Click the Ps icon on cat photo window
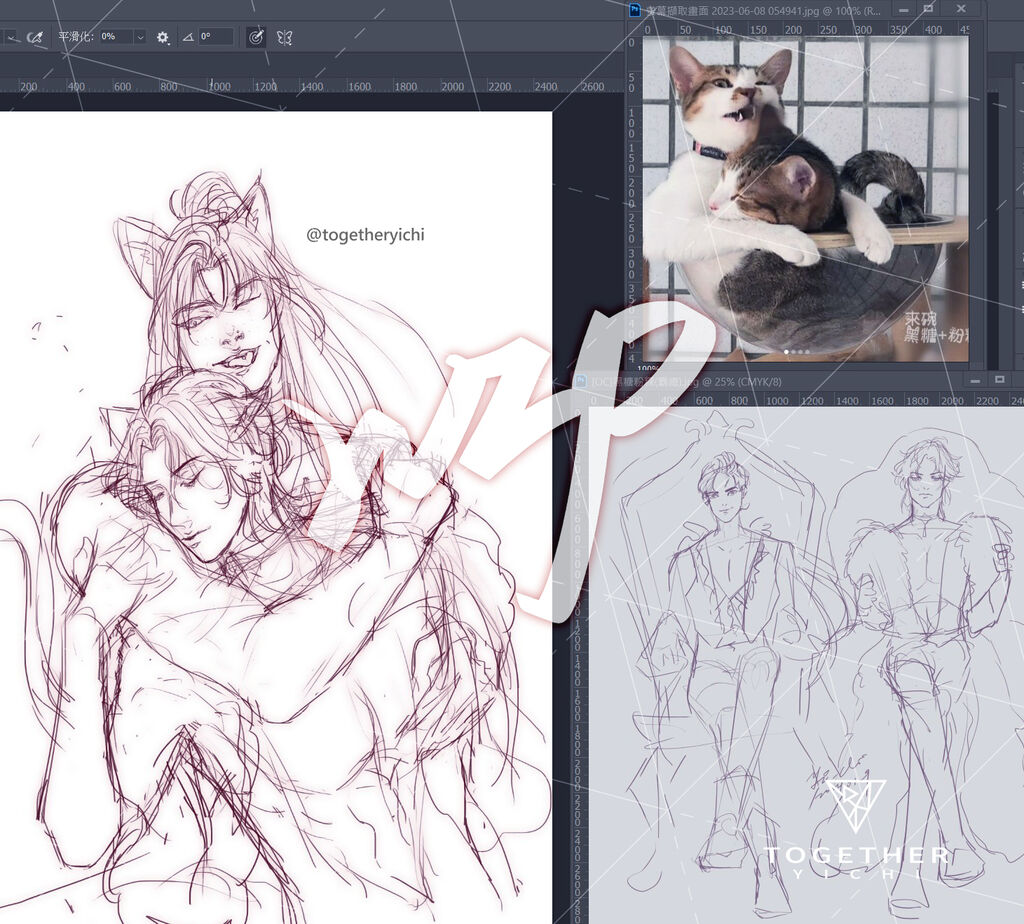The width and height of the screenshot is (1024, 924). pos(635,10)
